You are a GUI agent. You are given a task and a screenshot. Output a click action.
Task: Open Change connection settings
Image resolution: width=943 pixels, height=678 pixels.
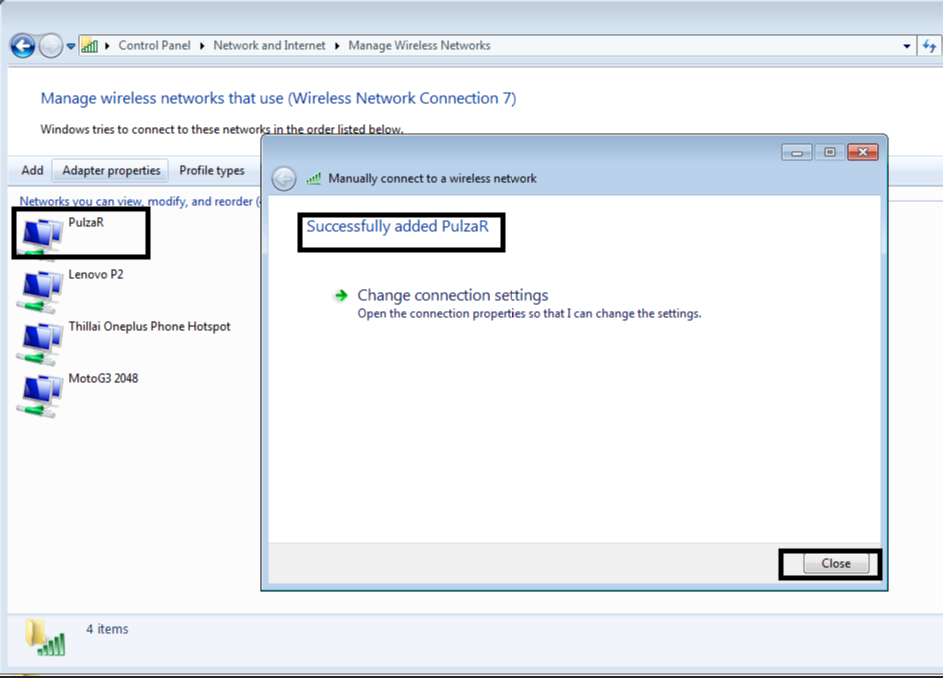point(452,295)
